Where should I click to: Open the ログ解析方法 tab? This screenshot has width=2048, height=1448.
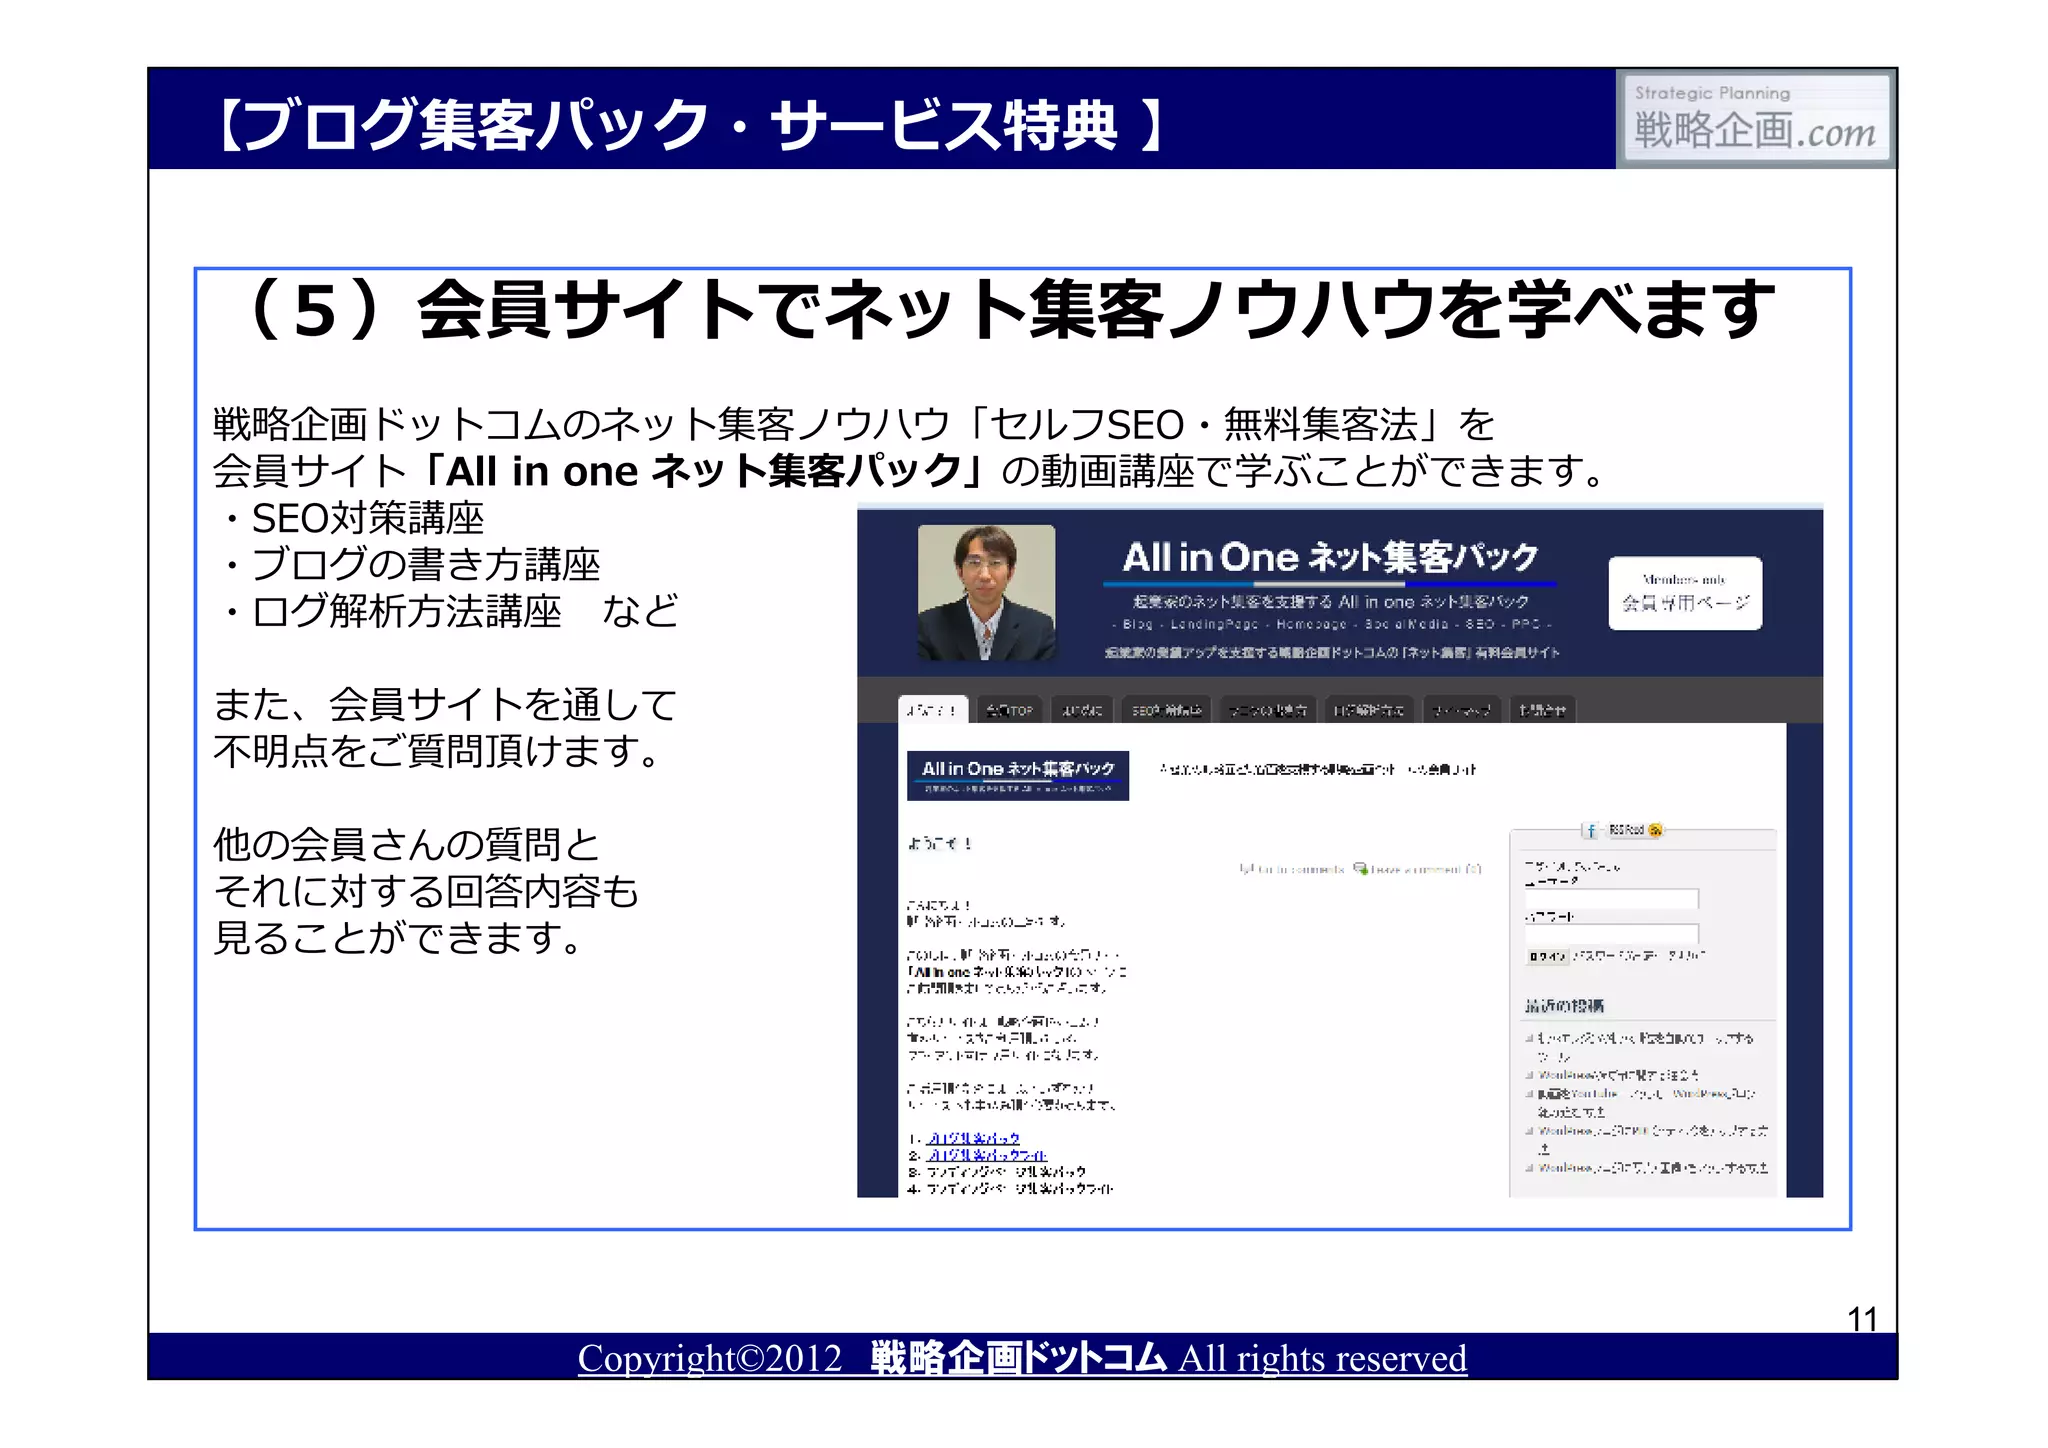1369,710
